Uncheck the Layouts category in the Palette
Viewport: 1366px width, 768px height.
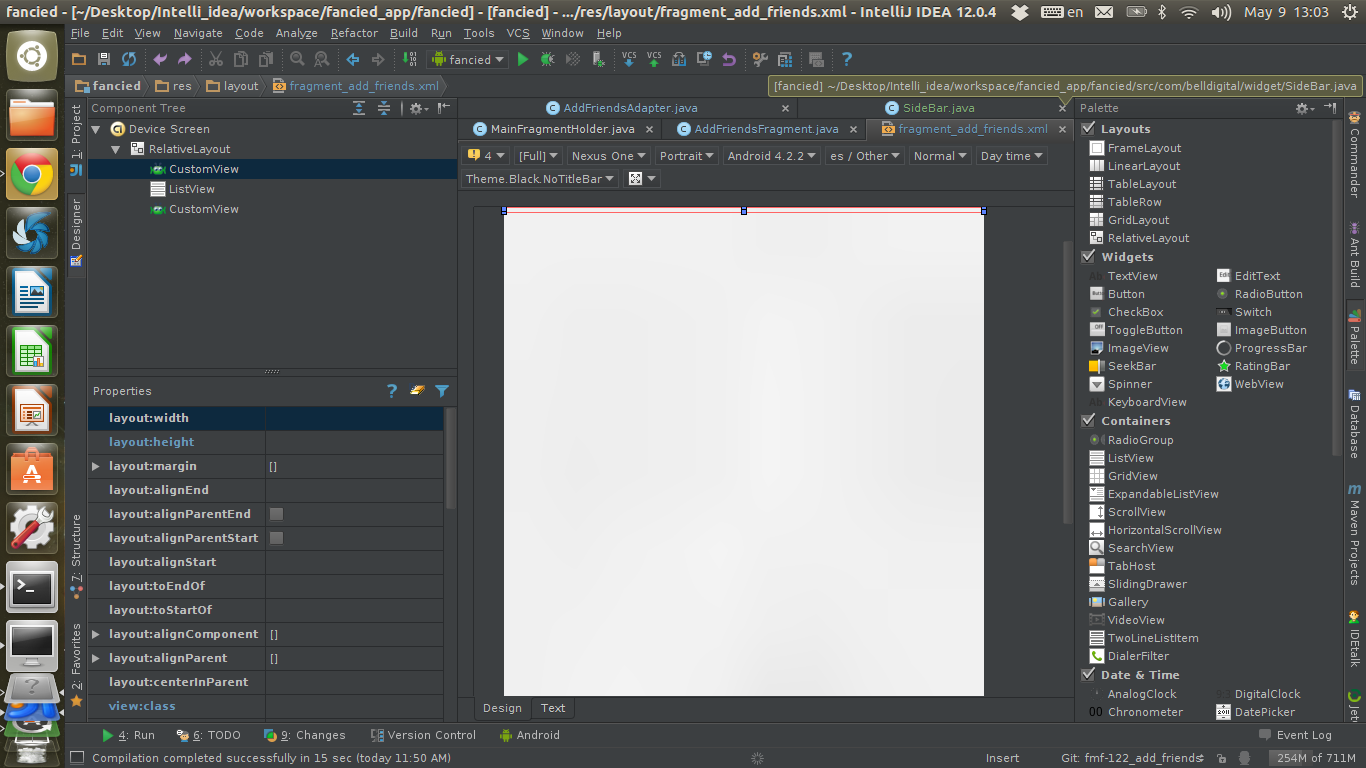coord(1089,128)
